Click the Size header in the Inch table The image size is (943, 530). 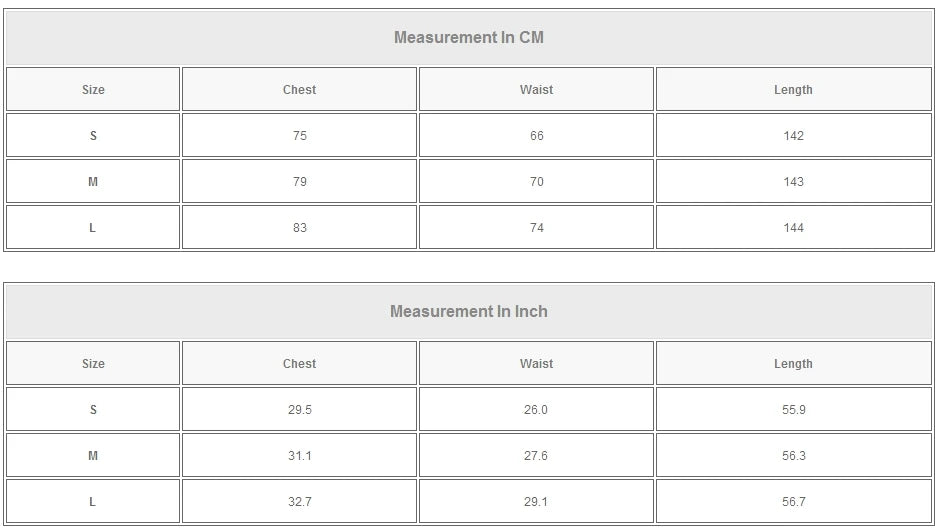click(93, 364)
